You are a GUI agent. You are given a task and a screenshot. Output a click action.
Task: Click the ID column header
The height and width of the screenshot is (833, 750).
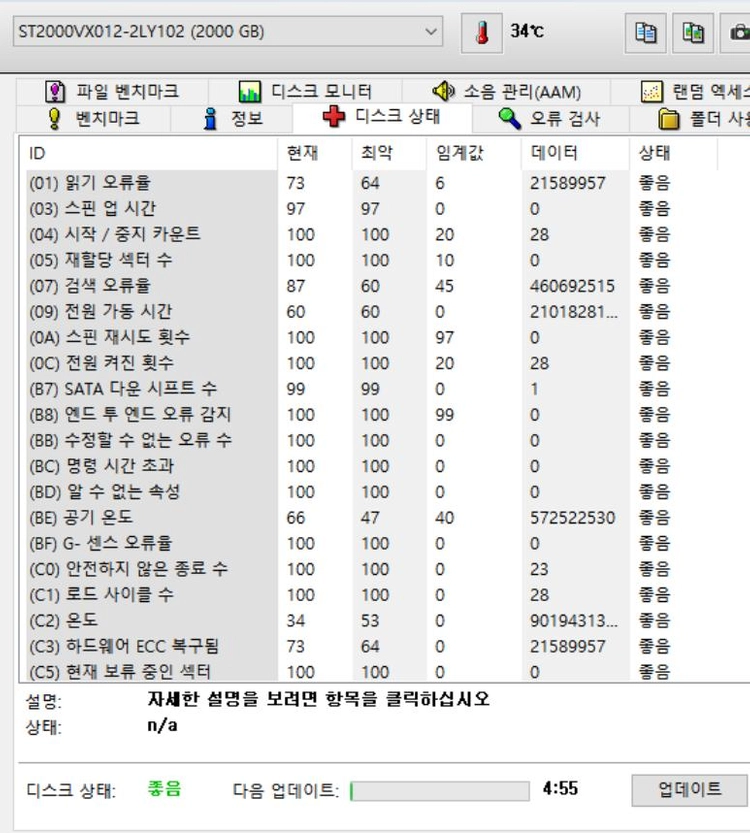point(149,154)
